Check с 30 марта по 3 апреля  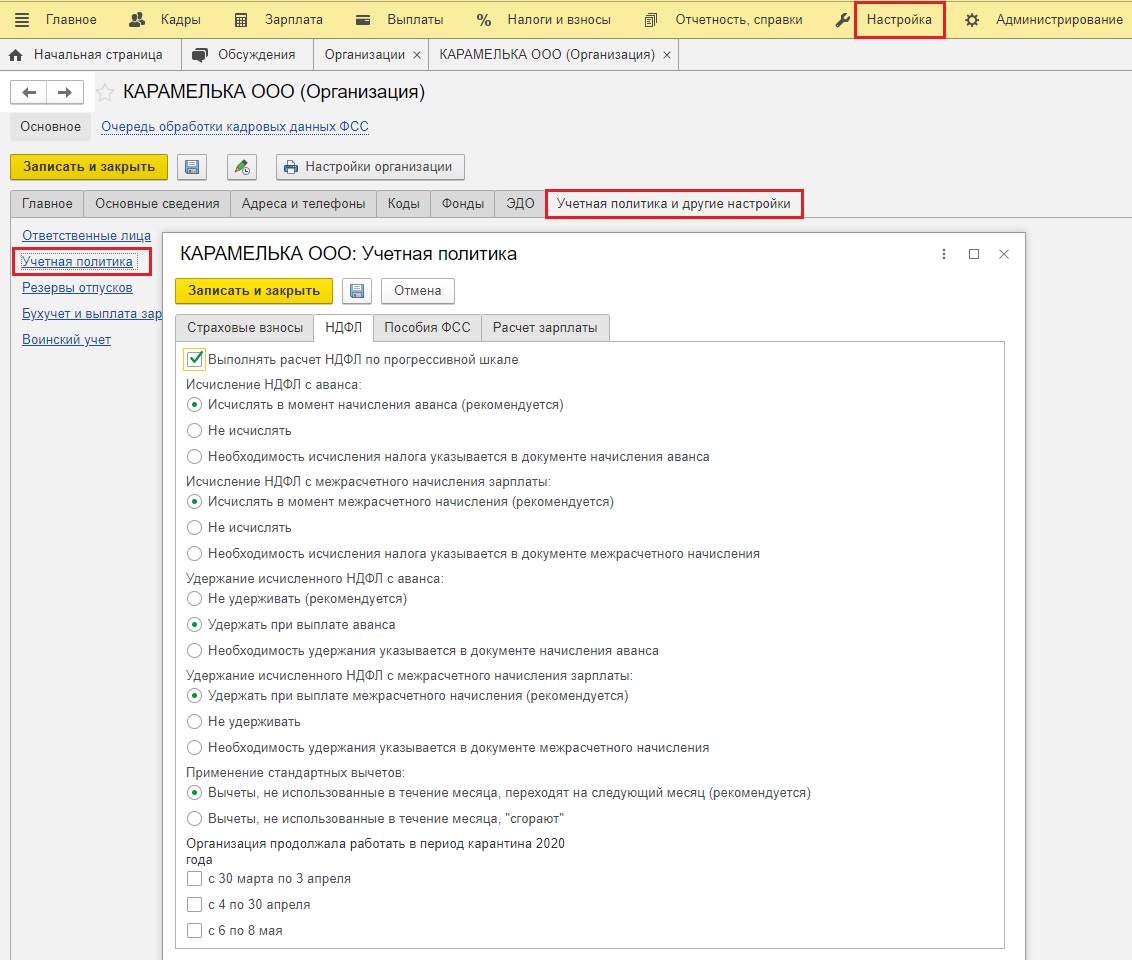[194, 878]
